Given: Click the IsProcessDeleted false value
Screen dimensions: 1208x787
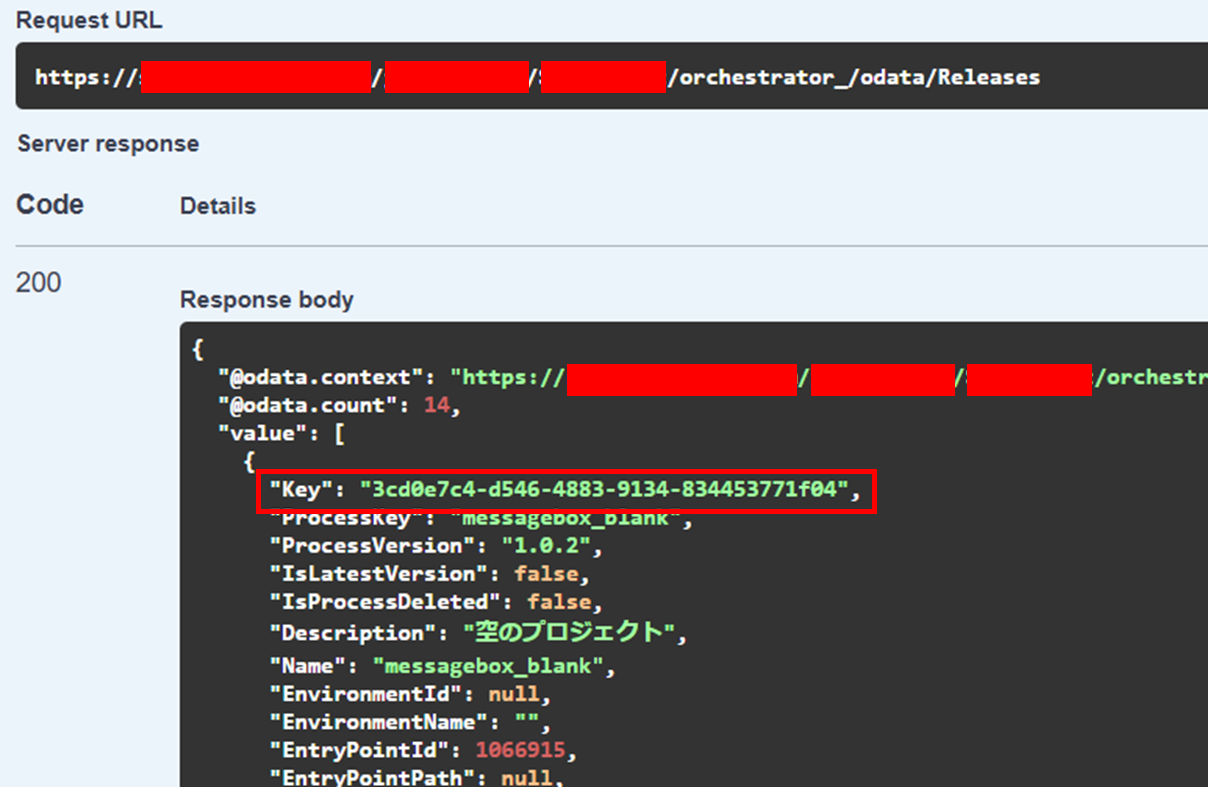Looking at the screenshot, I should pos(563,602).
